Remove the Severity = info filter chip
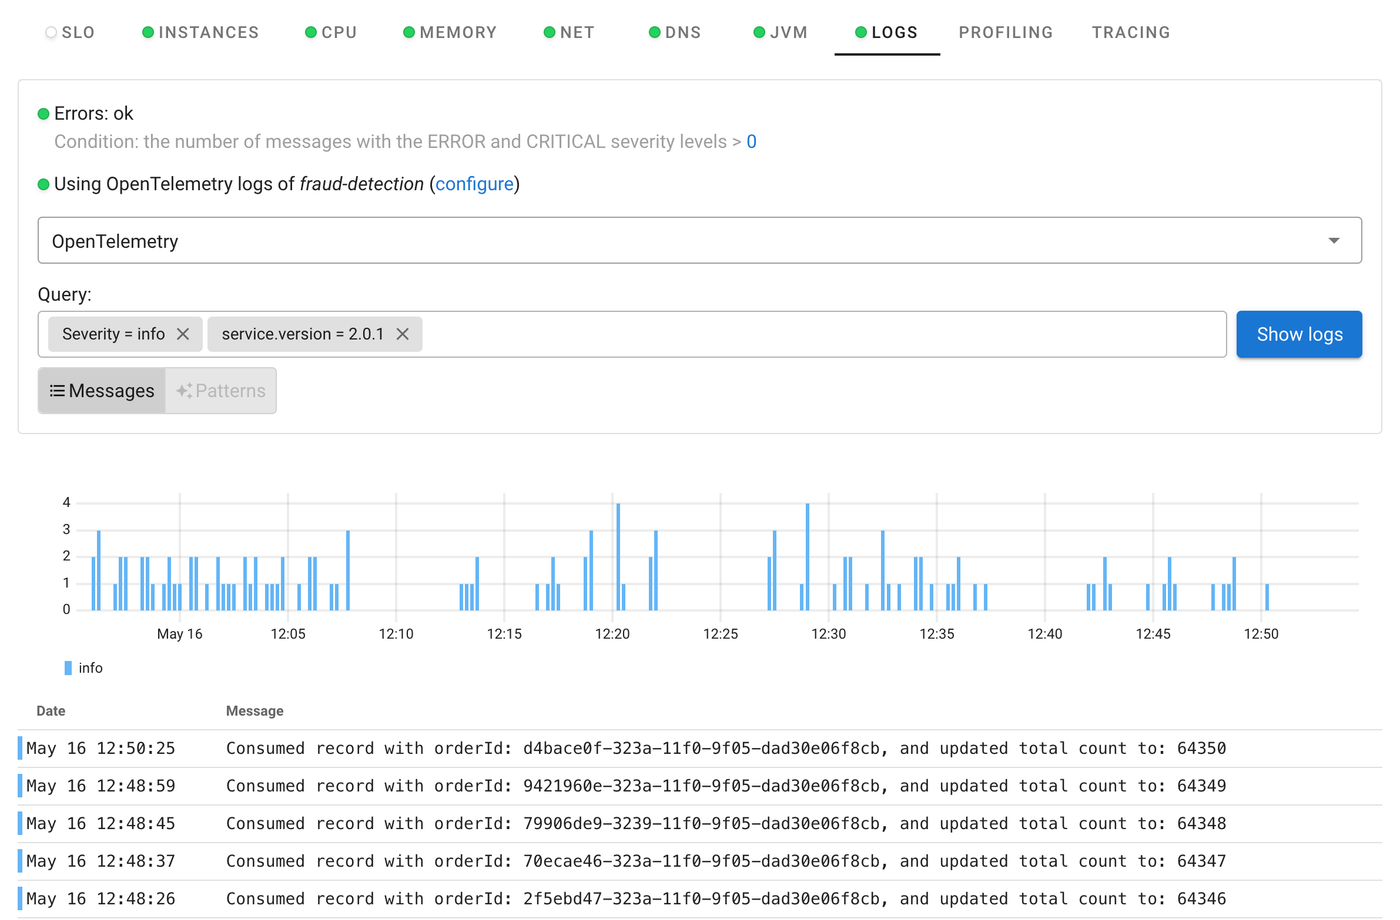Screen dimensions: 1400x920 [x=183, y=334]
